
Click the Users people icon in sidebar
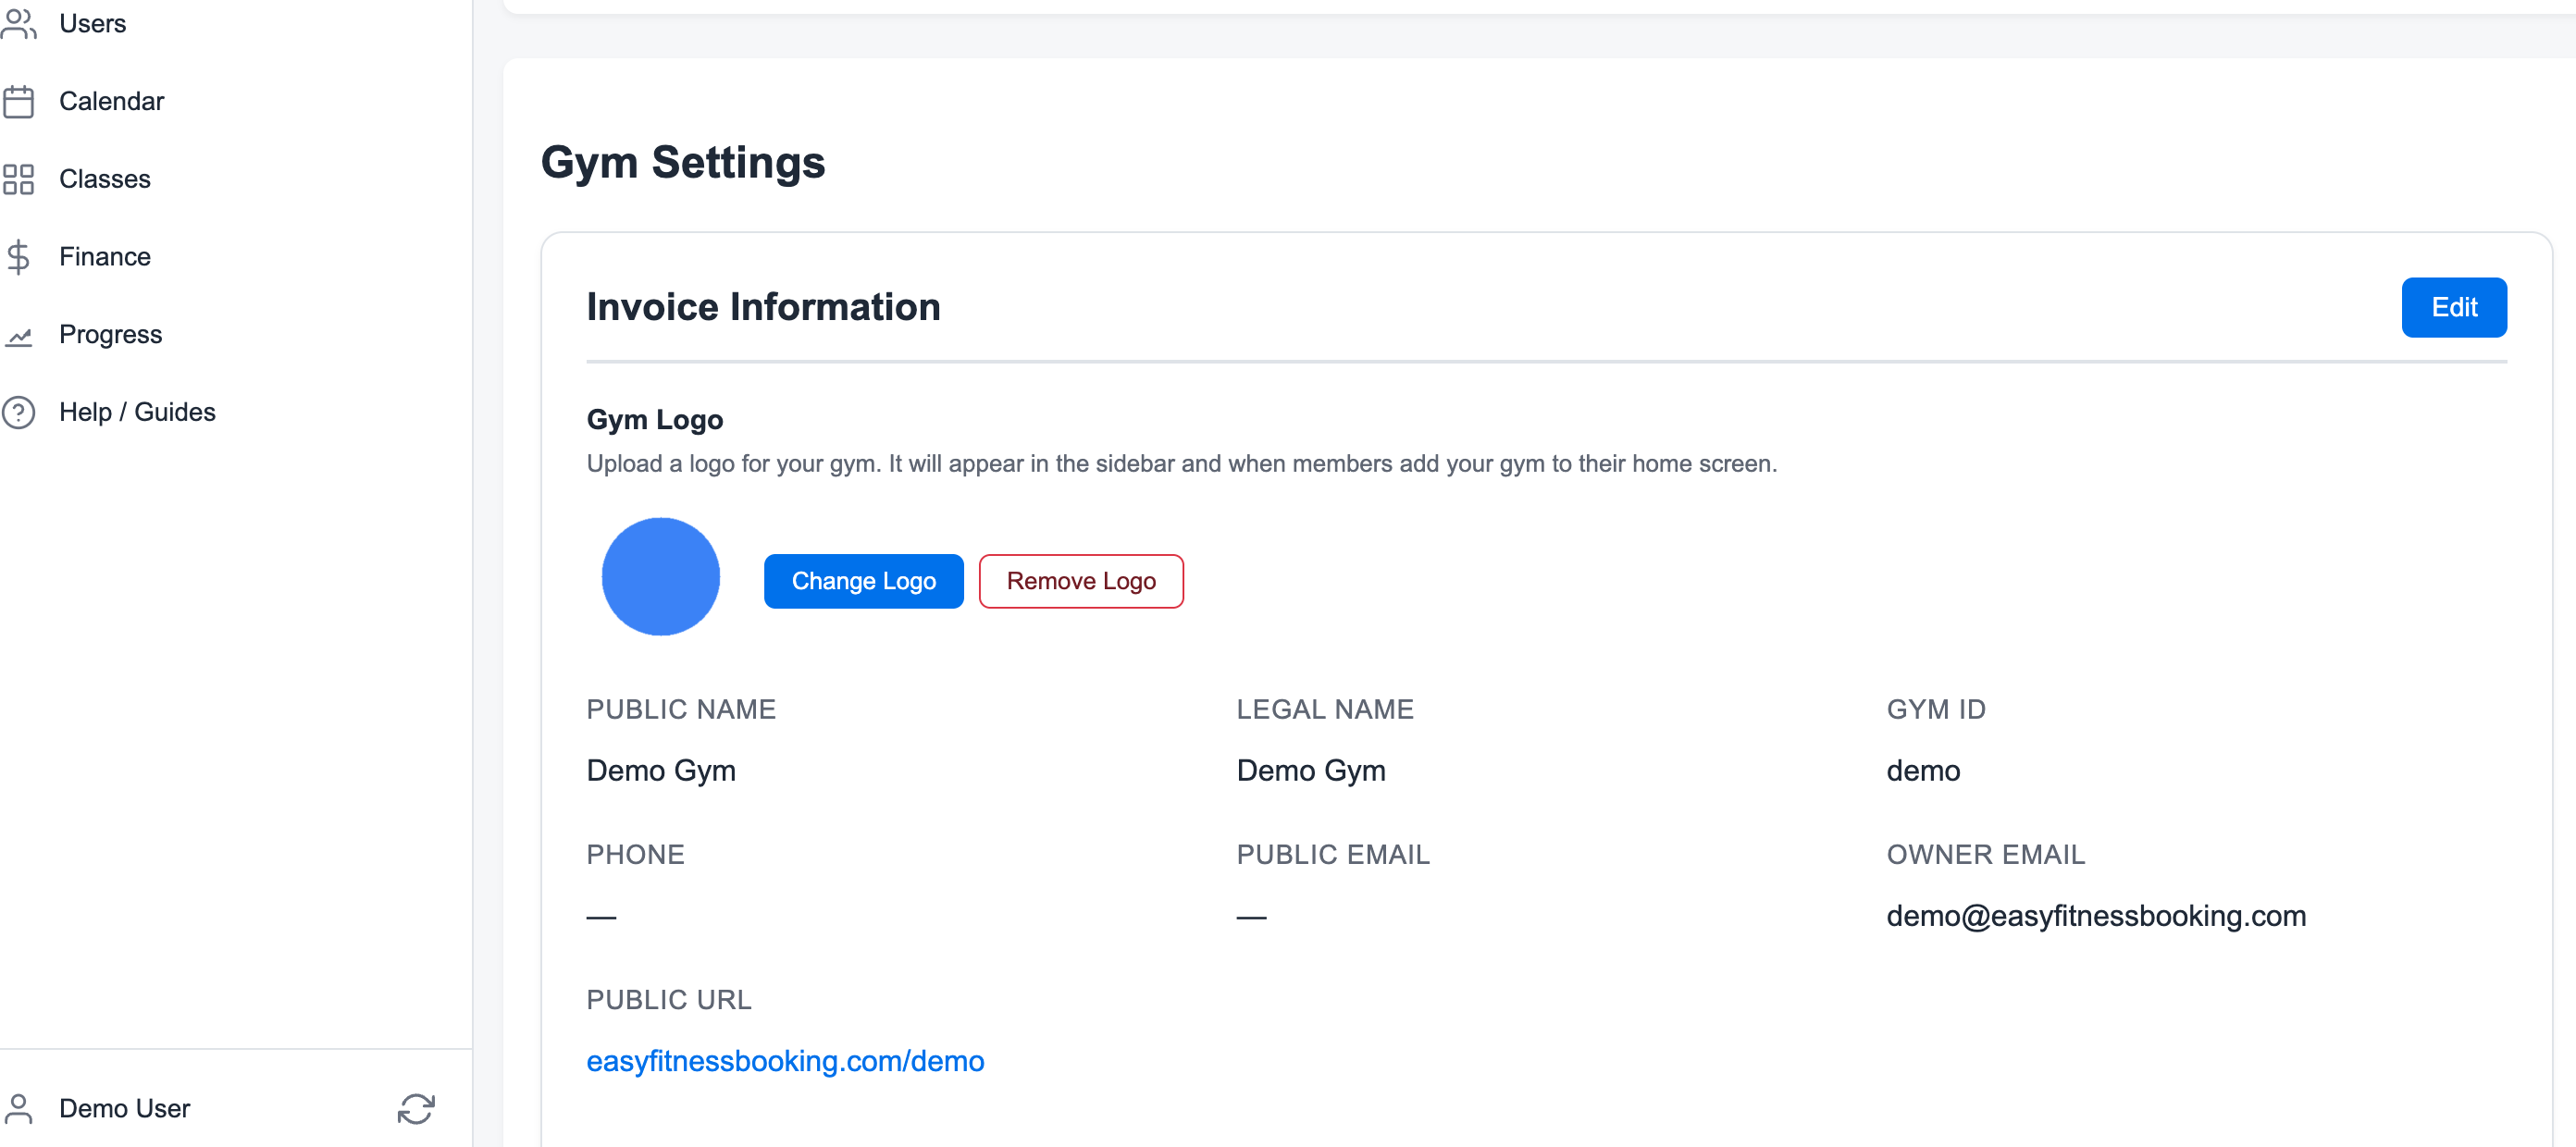(x=18, y=23)
